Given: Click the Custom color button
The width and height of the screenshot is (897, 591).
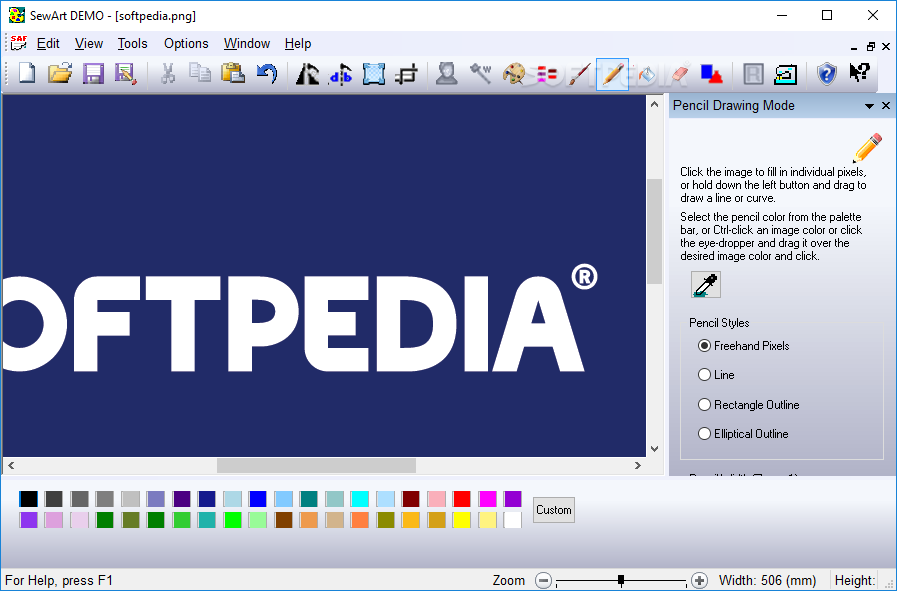Looking at the screenshot, I should pyautogui.click(x=553, y=510).
